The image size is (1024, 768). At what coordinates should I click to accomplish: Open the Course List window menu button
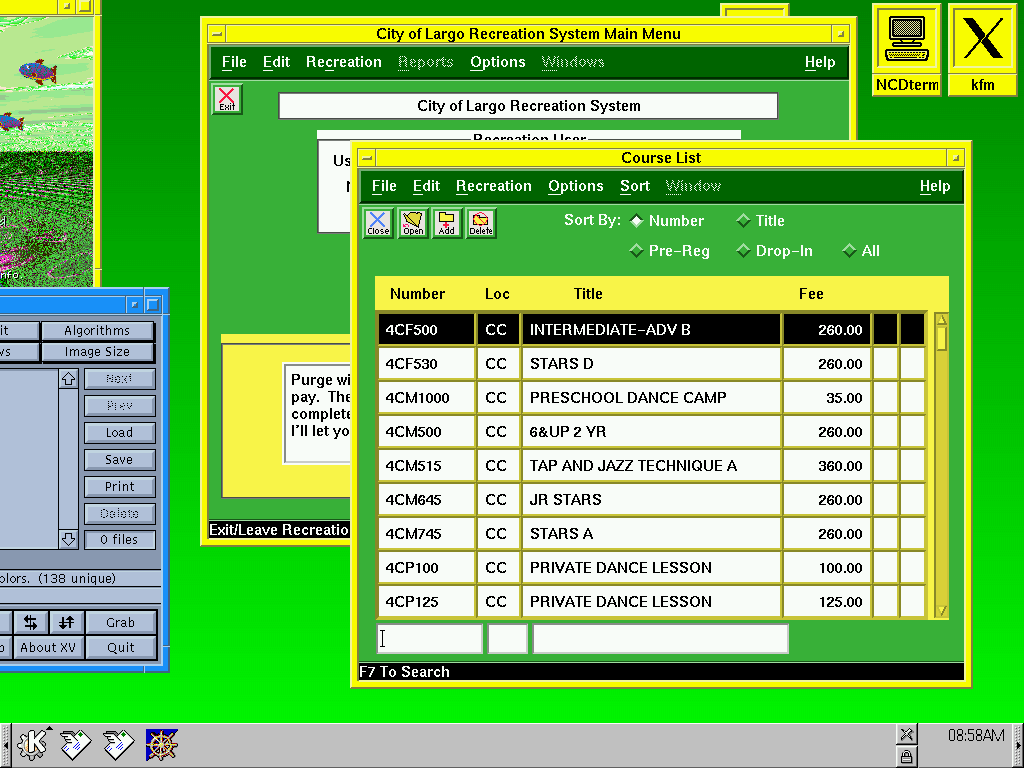(367, 158)
